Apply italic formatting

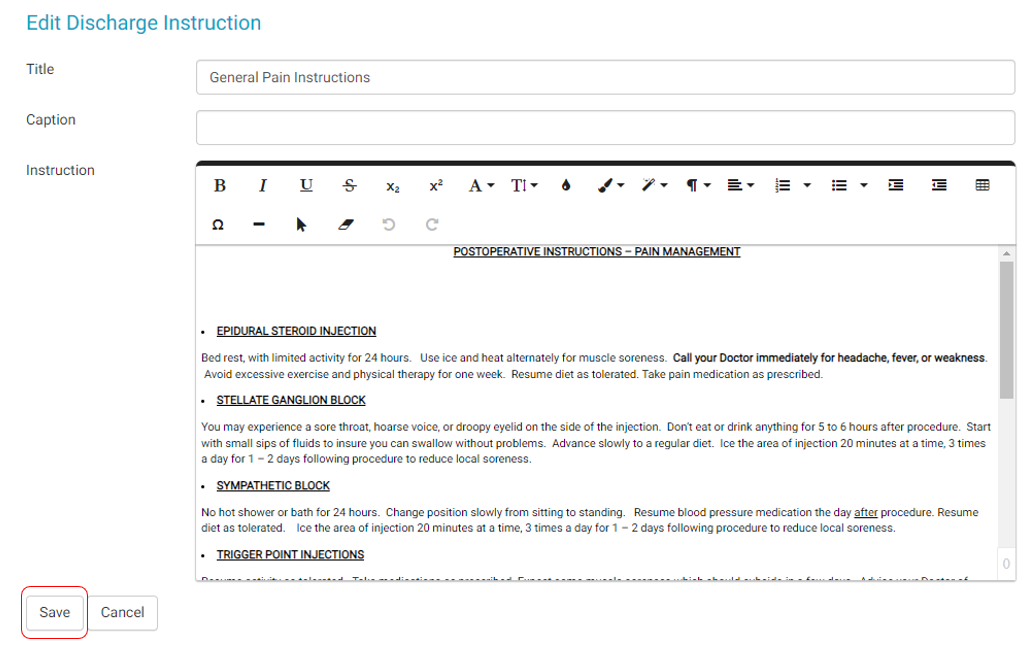click(x=263, y=185)
